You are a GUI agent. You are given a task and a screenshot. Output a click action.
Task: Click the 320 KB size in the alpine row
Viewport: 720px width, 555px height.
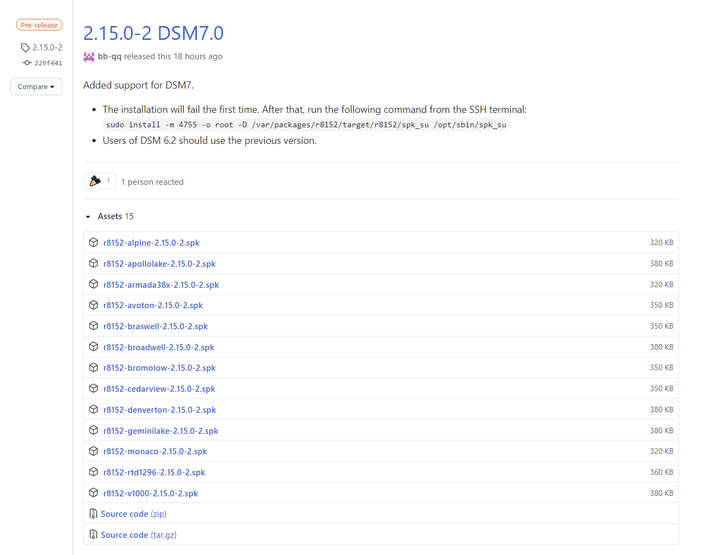pos(662,242)
